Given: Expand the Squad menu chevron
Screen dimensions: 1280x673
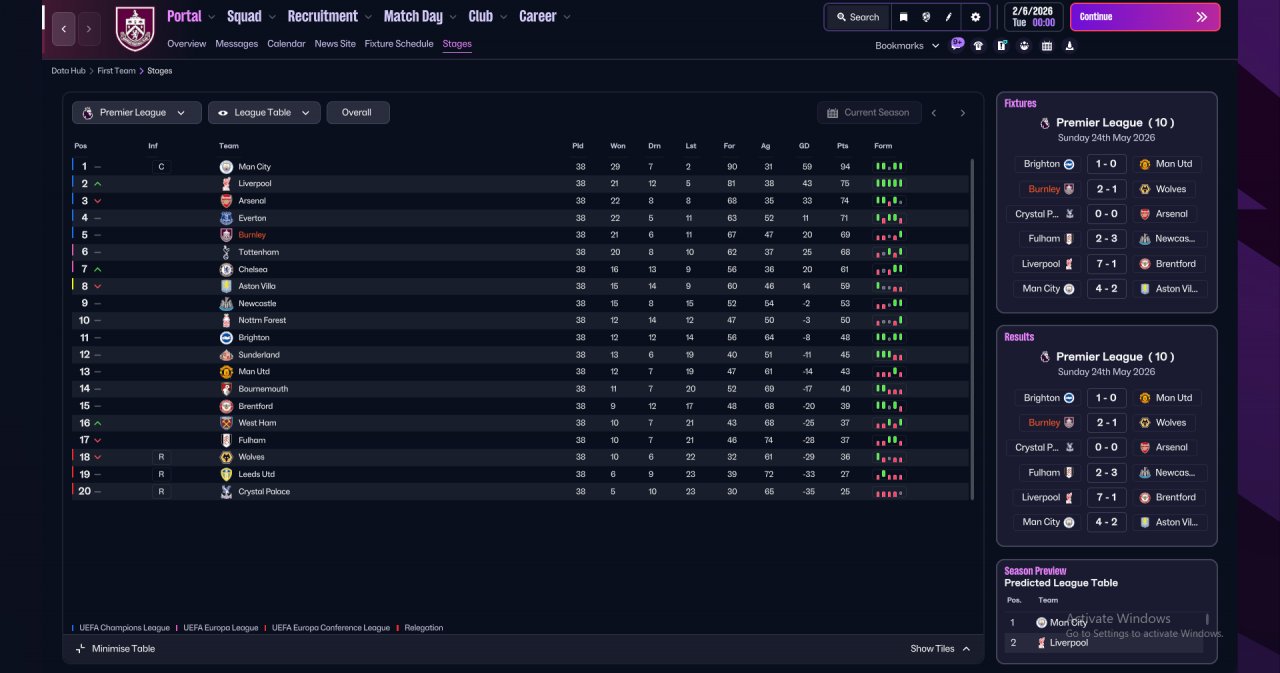Looking at the screenshot, I should click(x=272, y=17).
